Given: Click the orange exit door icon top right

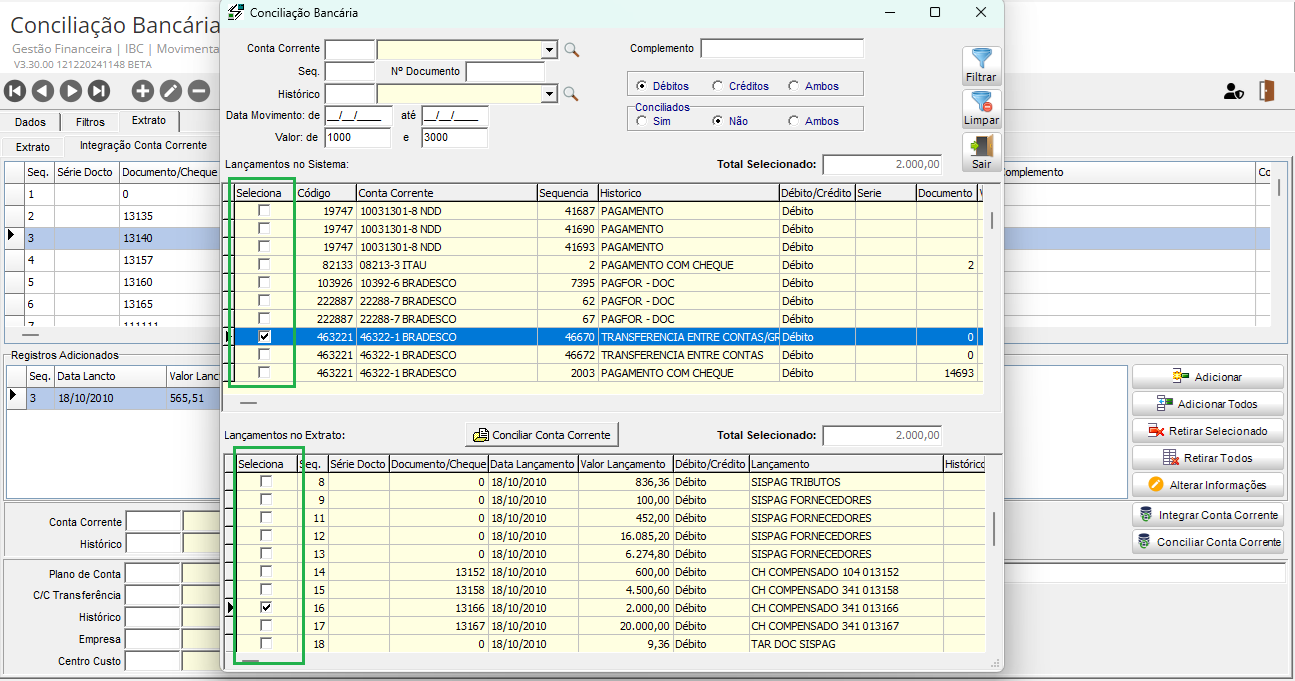Looking at the screenshot, I should click(x=1267, y=91).
